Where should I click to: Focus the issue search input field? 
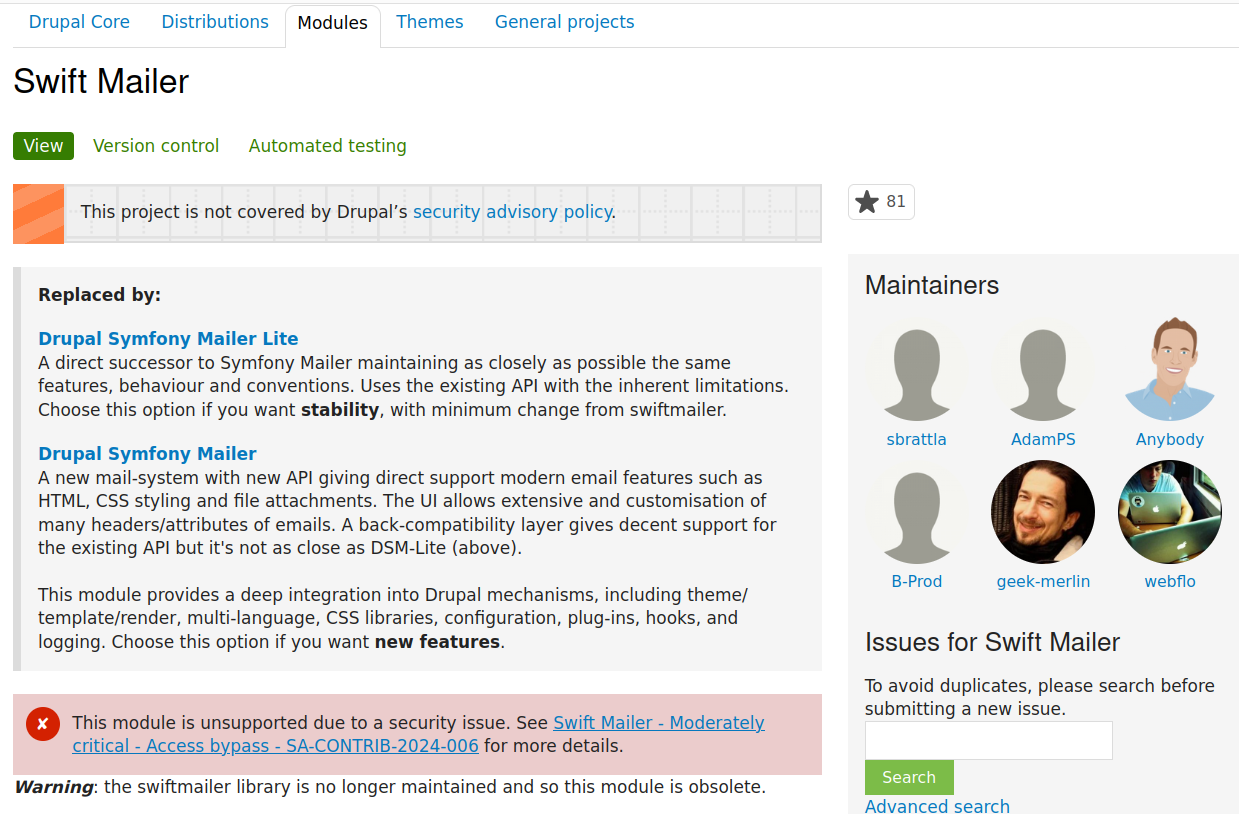point(989,740)
